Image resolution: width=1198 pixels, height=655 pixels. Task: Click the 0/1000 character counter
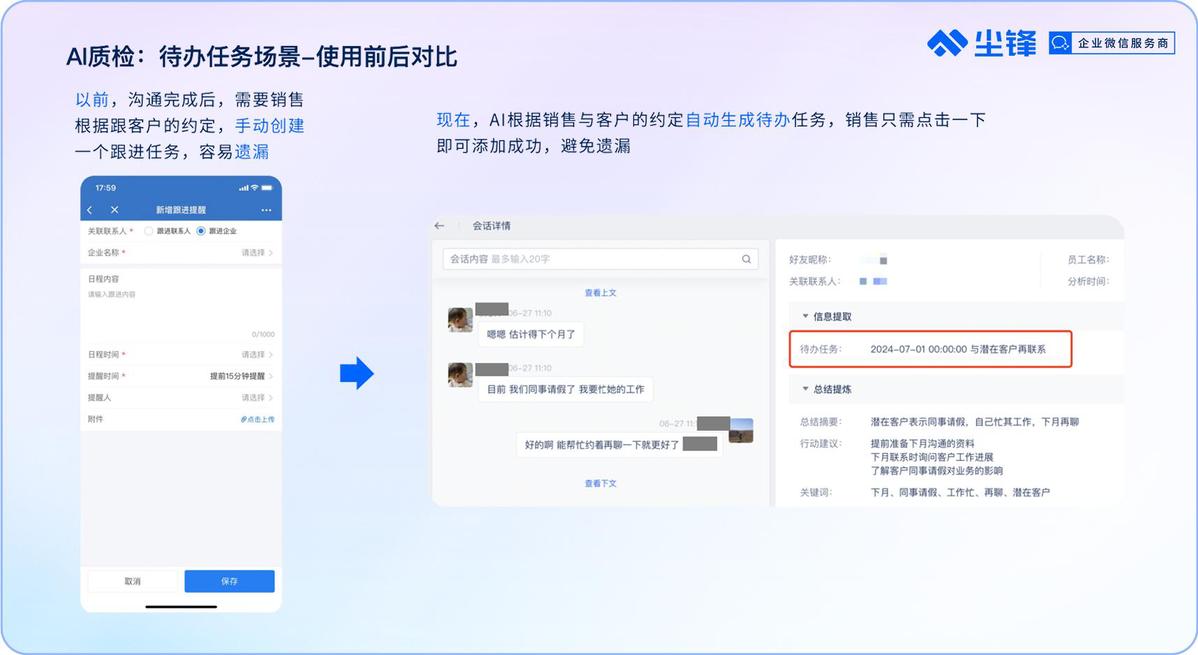[263, 334]
